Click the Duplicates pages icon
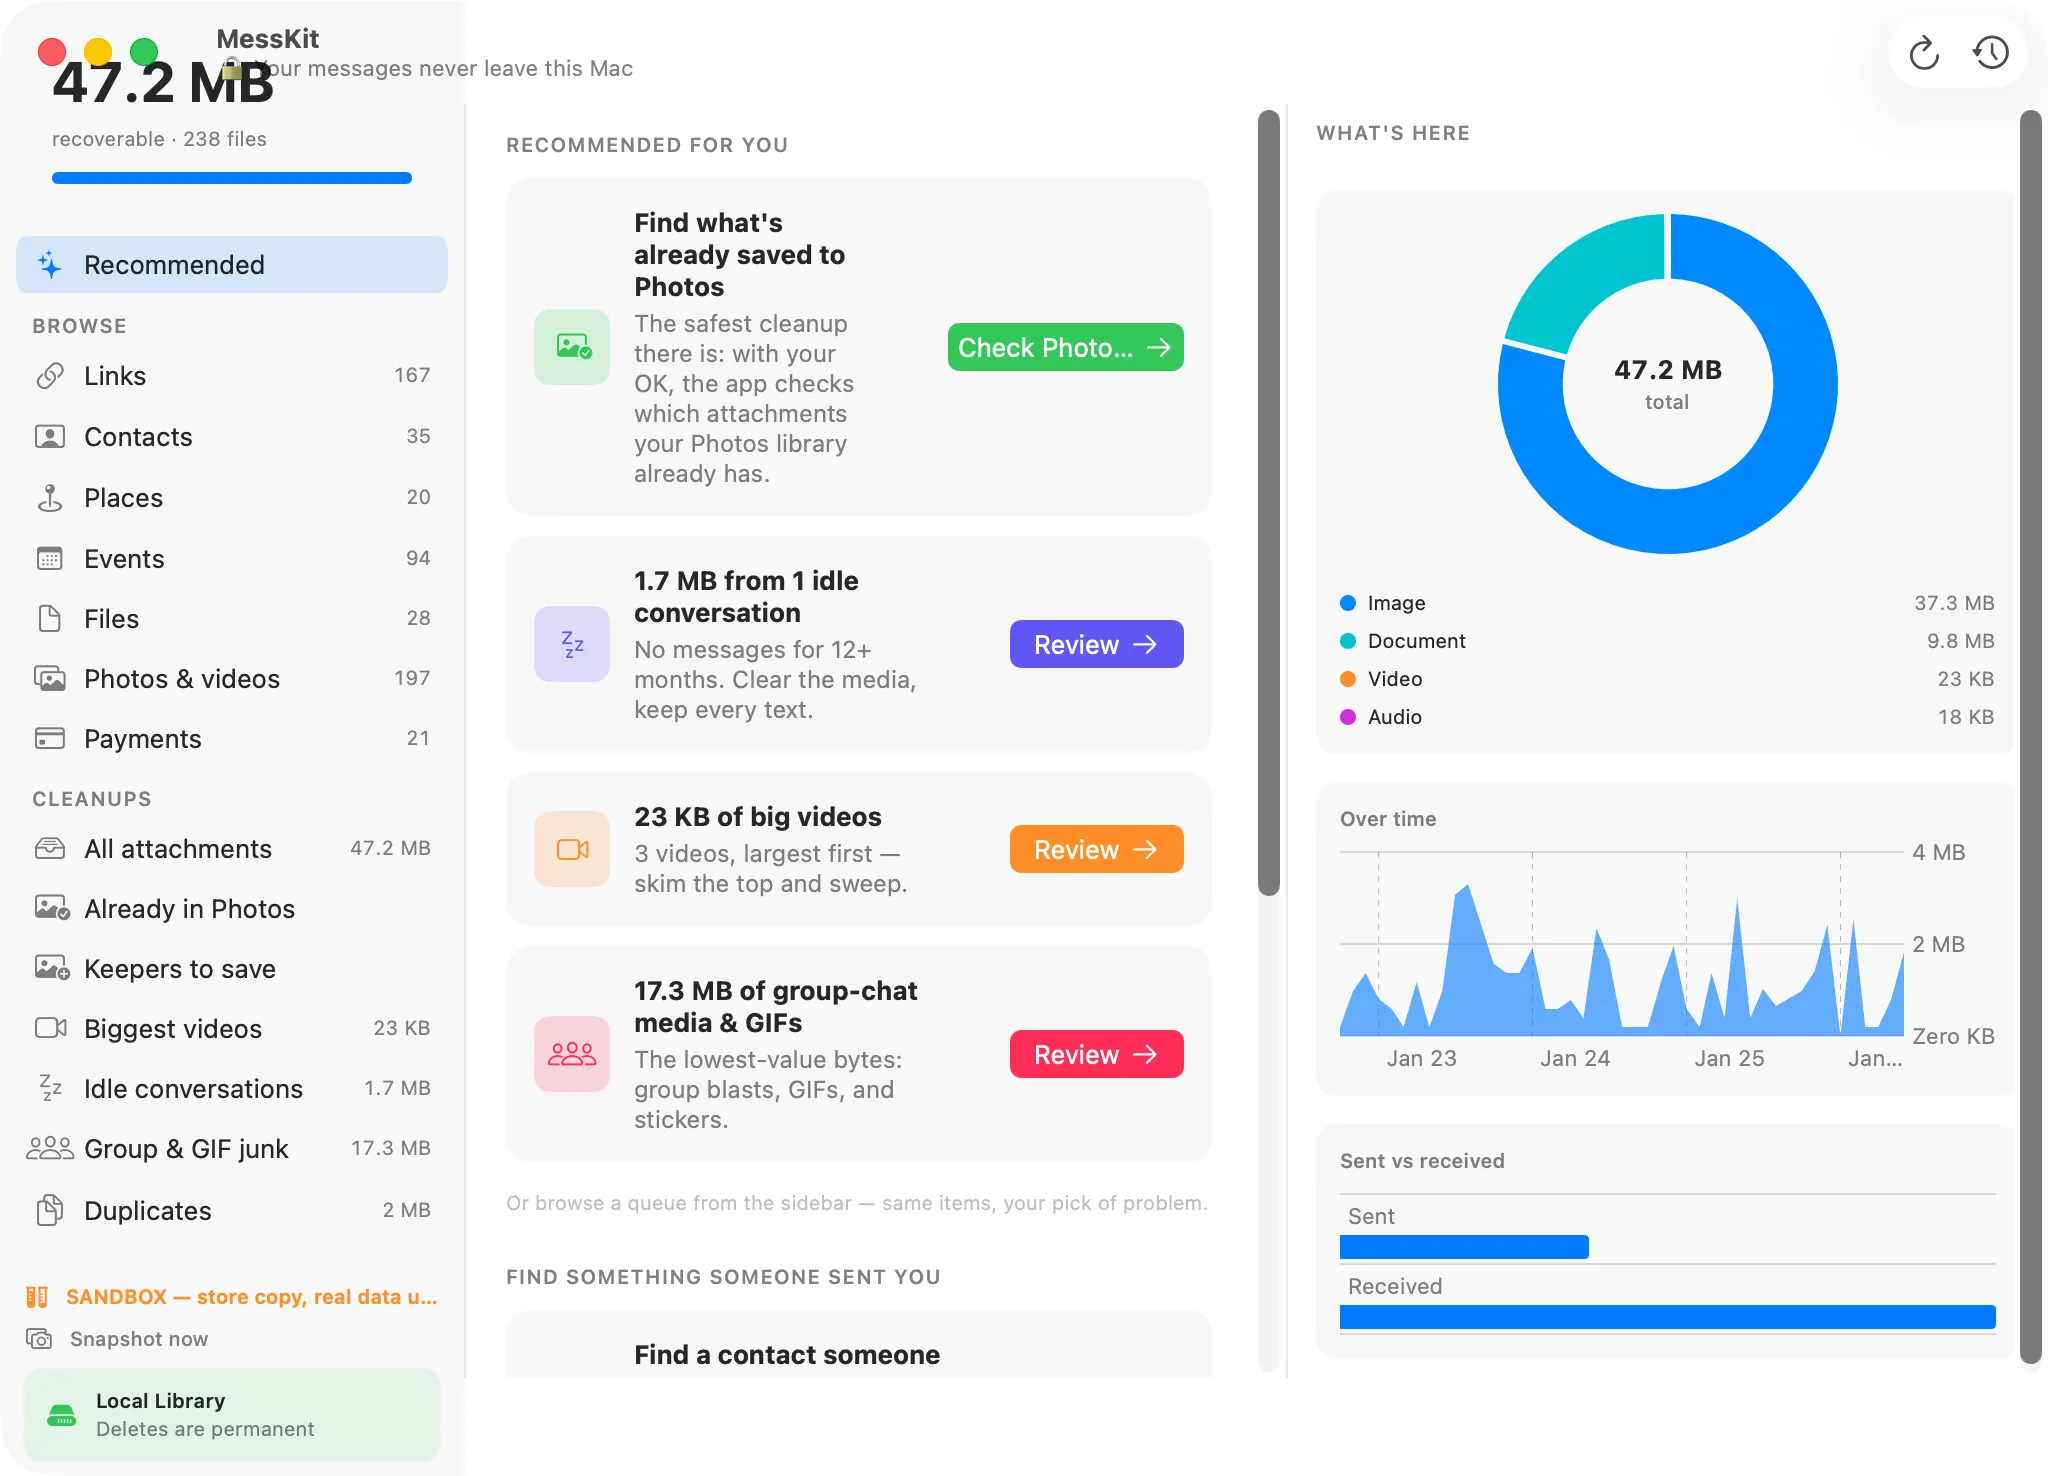The width and height of the screenshot is (2048, 1476). pyautogui.click(x=50, y=1211)
